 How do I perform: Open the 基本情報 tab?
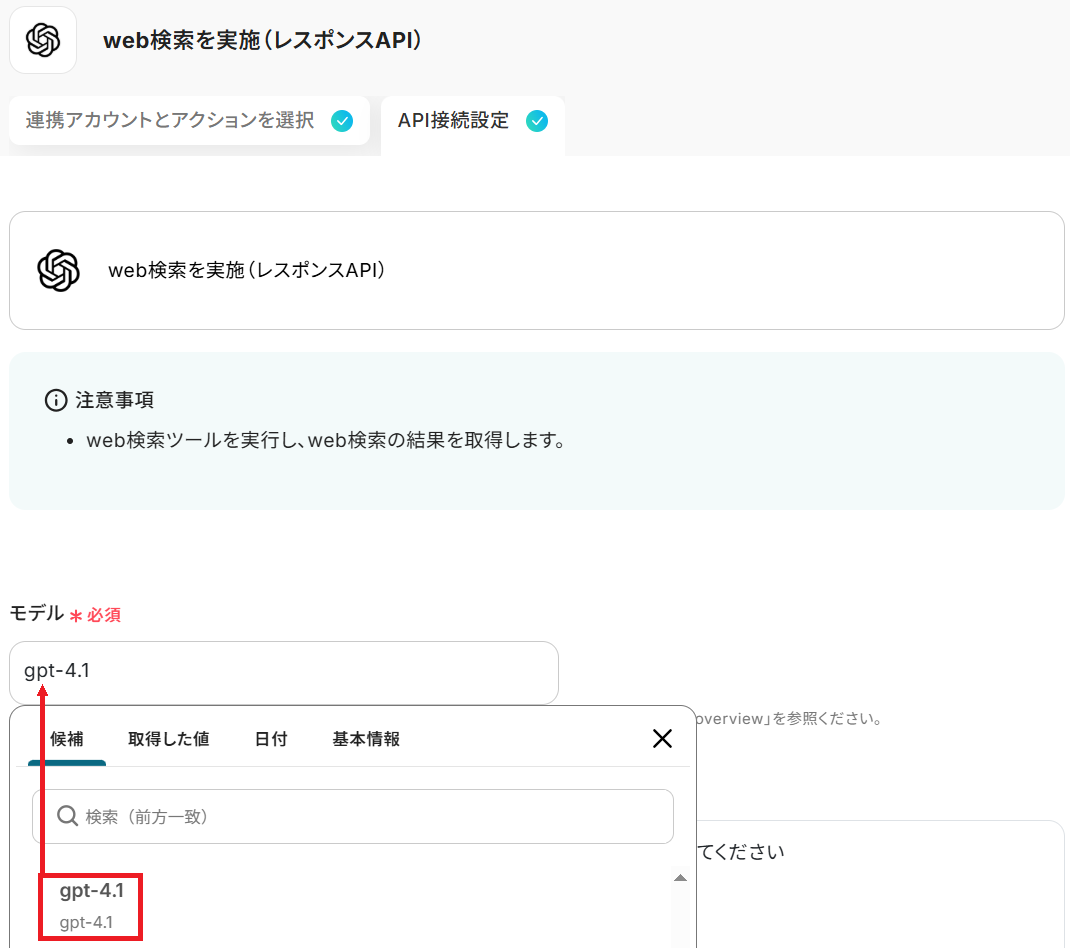(x=366, y=739)
